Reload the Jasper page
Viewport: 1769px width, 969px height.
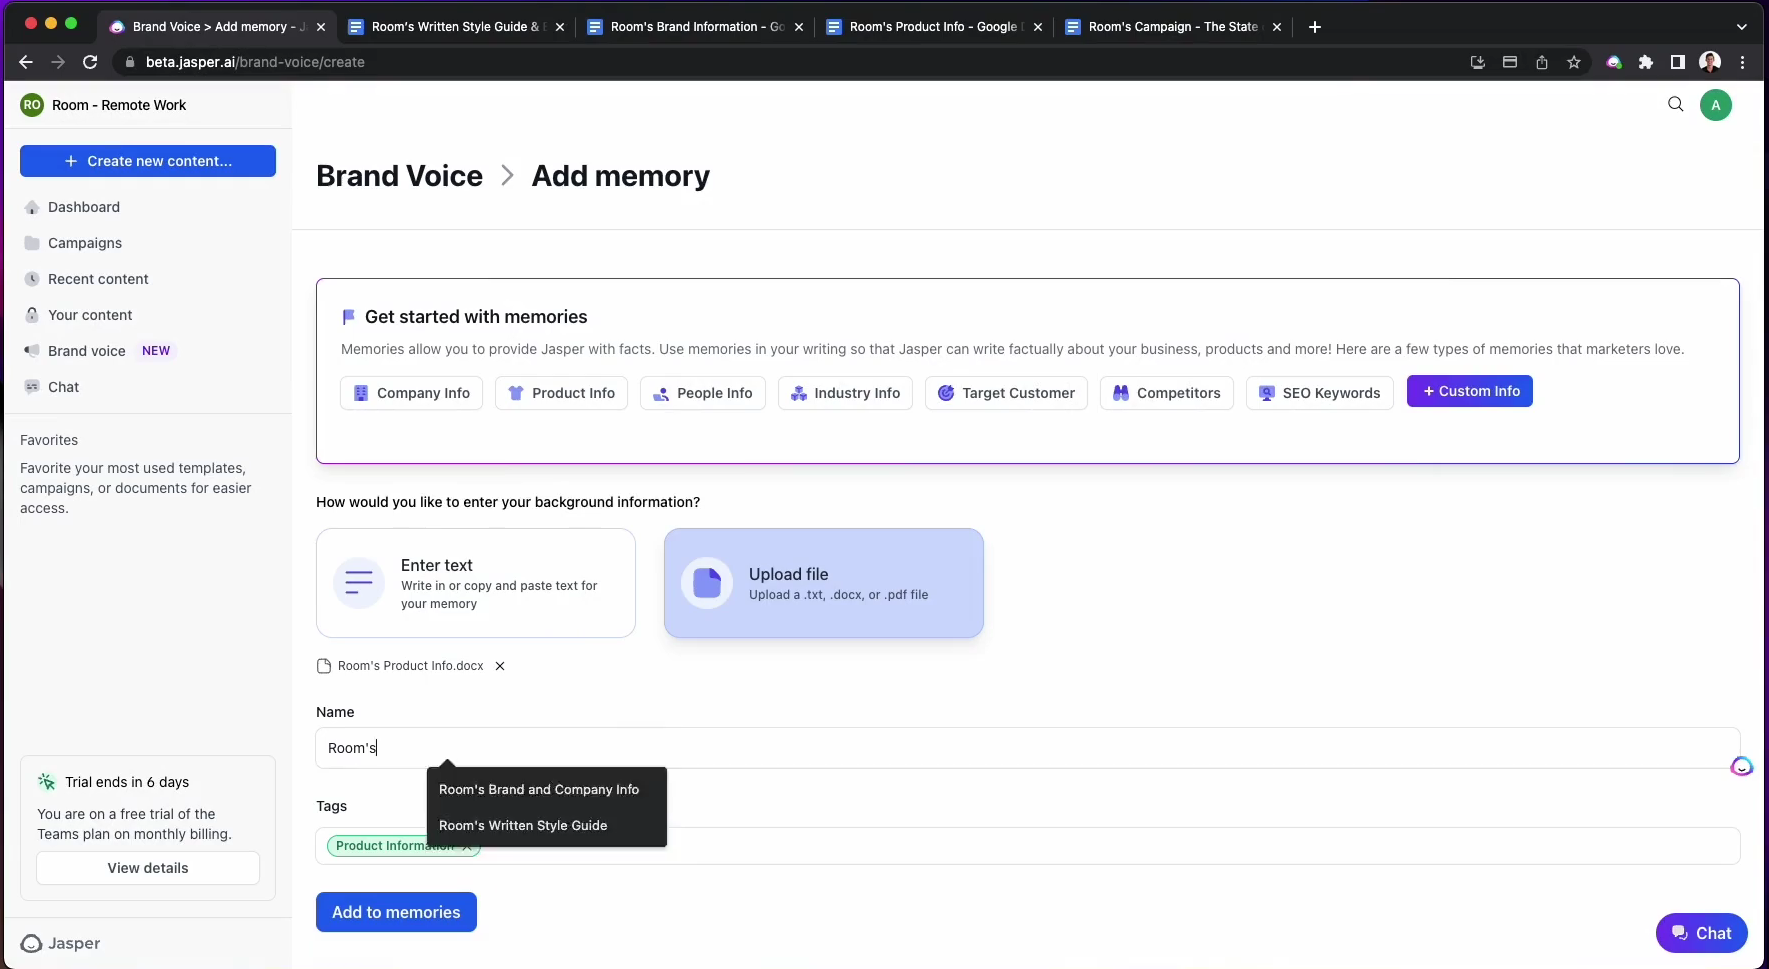pyautogui.click(x=90, y=62)
